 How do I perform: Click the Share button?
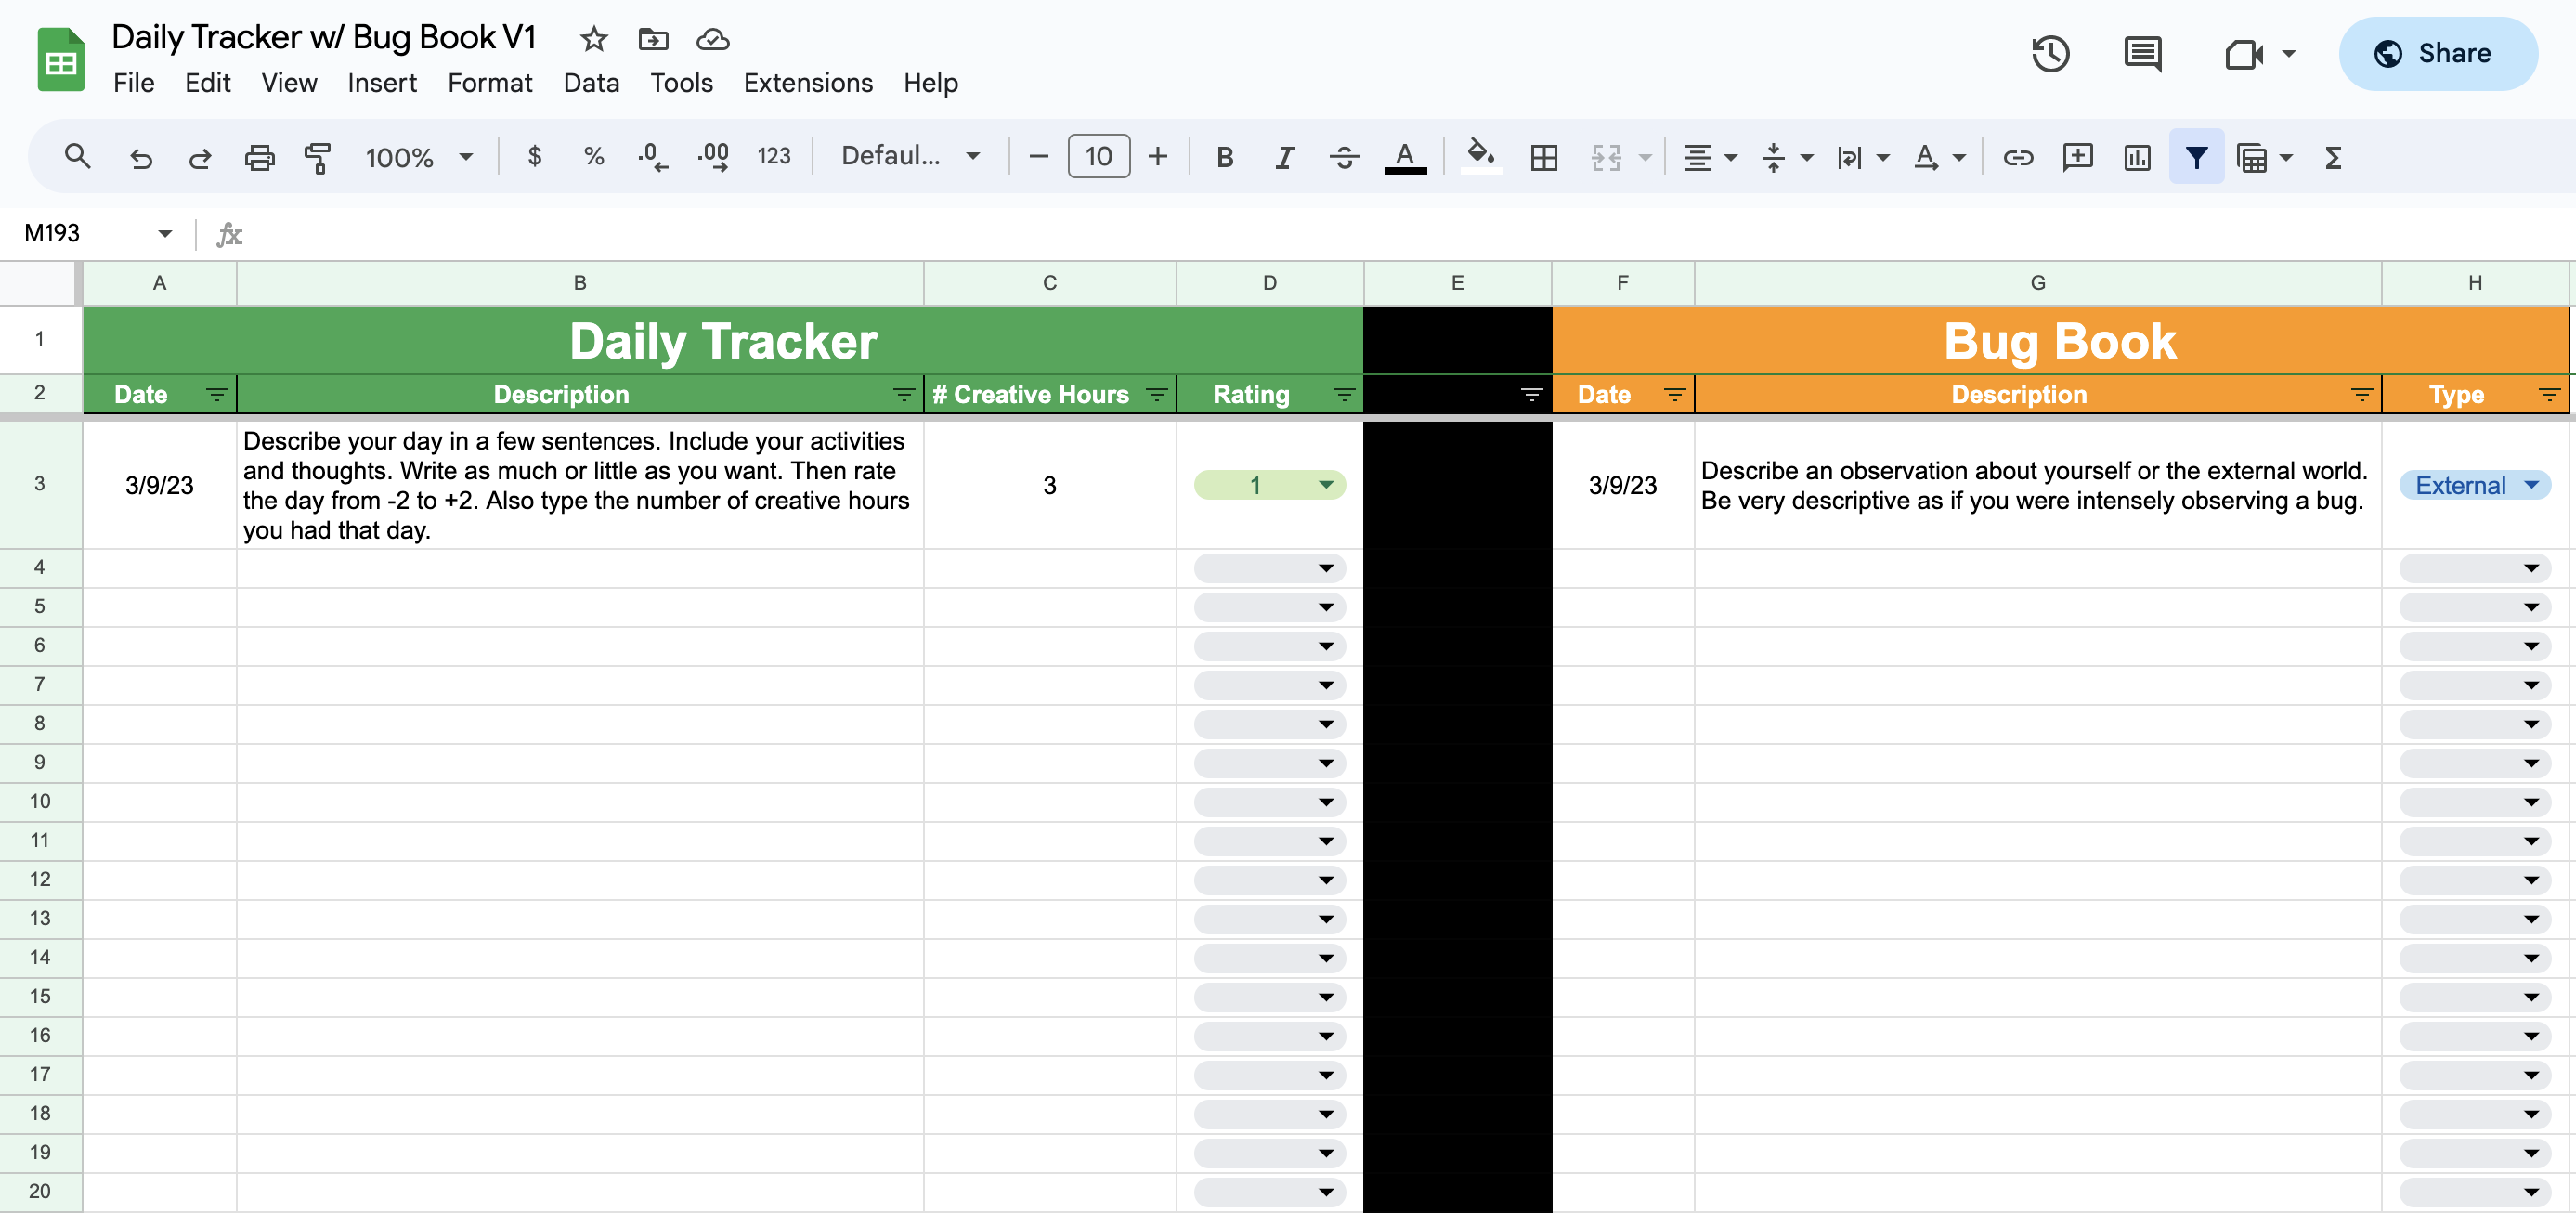2436,54
